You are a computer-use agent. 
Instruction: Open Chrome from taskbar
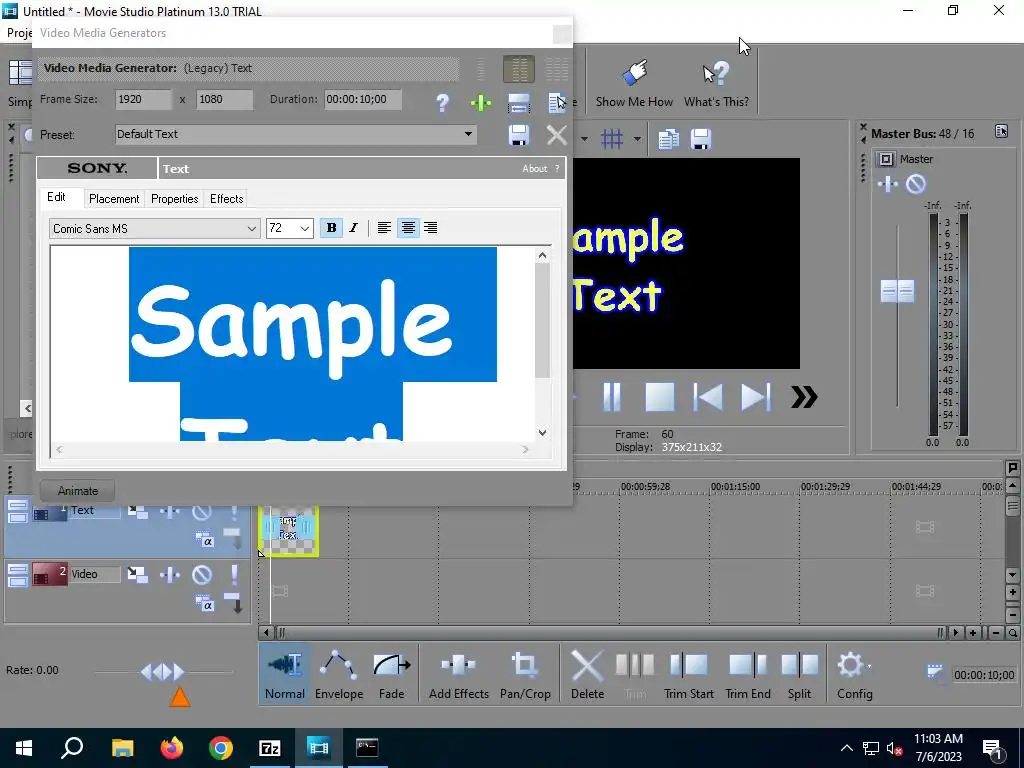[x=221, y=748]
